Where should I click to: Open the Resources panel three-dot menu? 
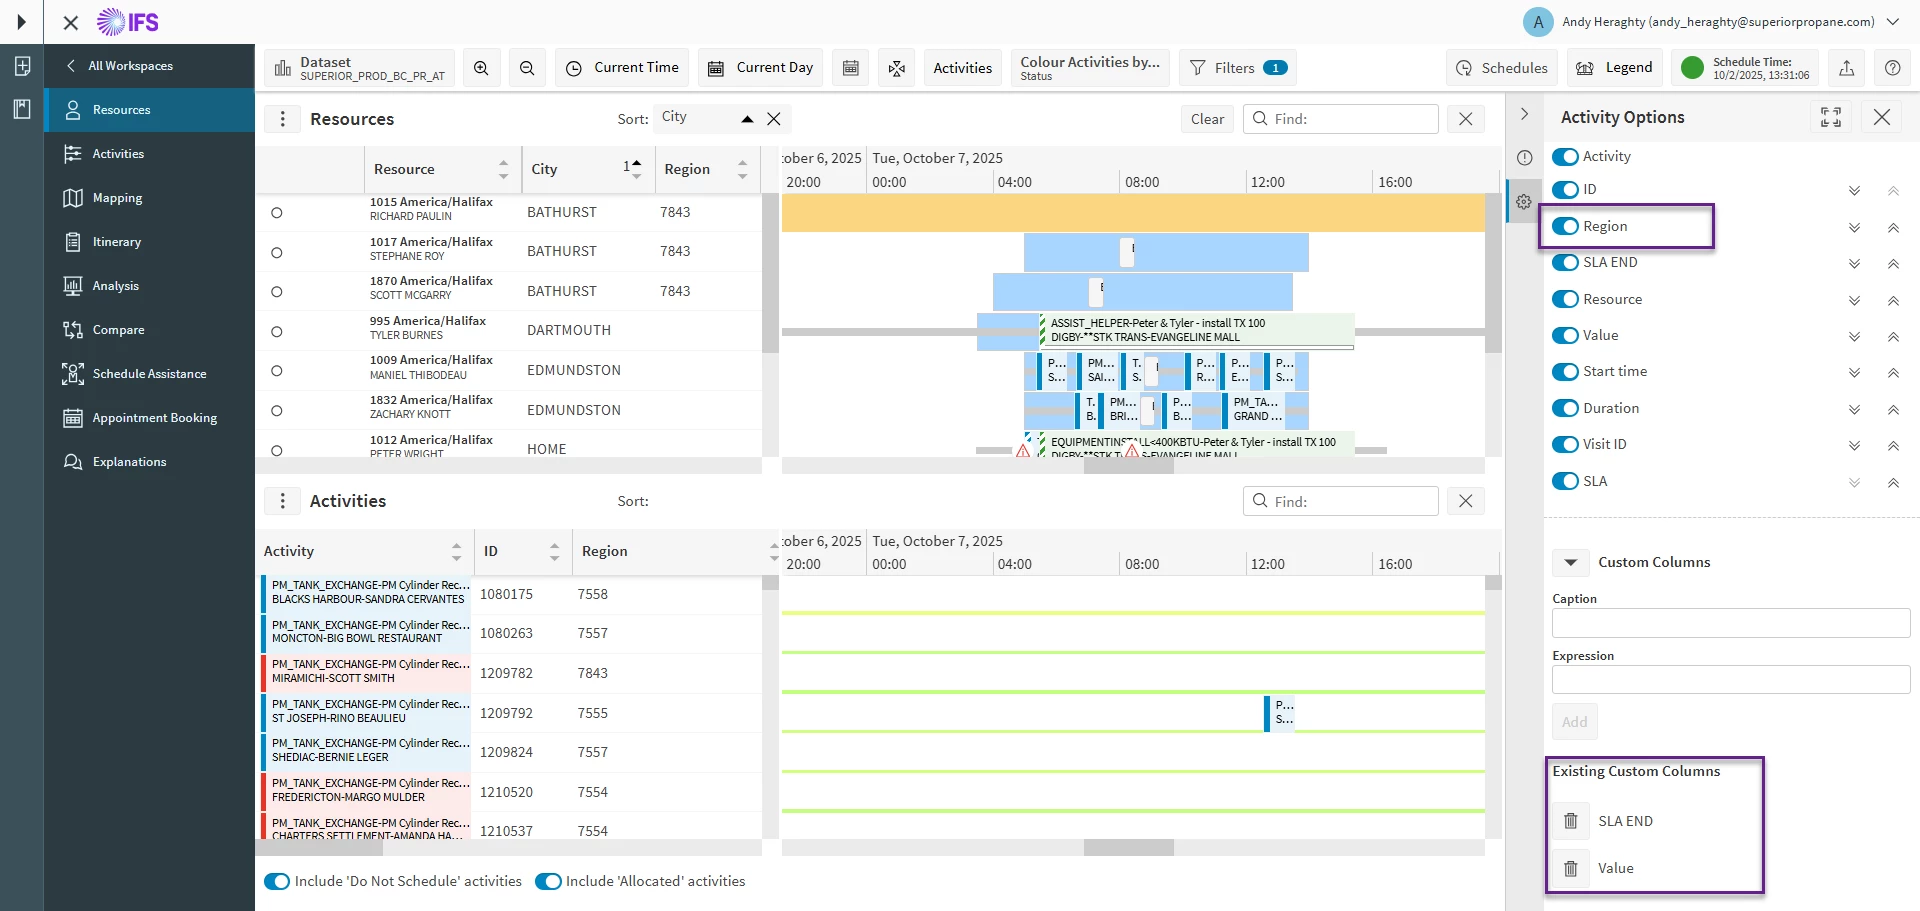pos(283,119)
